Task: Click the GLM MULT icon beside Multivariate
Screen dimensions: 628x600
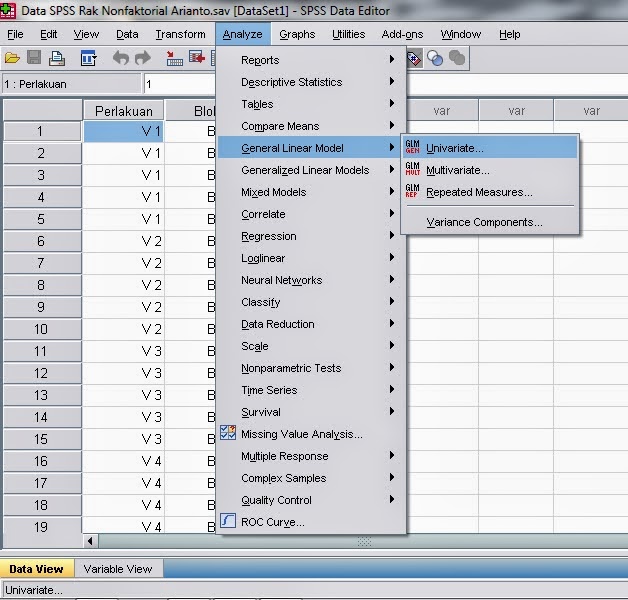Action: 412,169
